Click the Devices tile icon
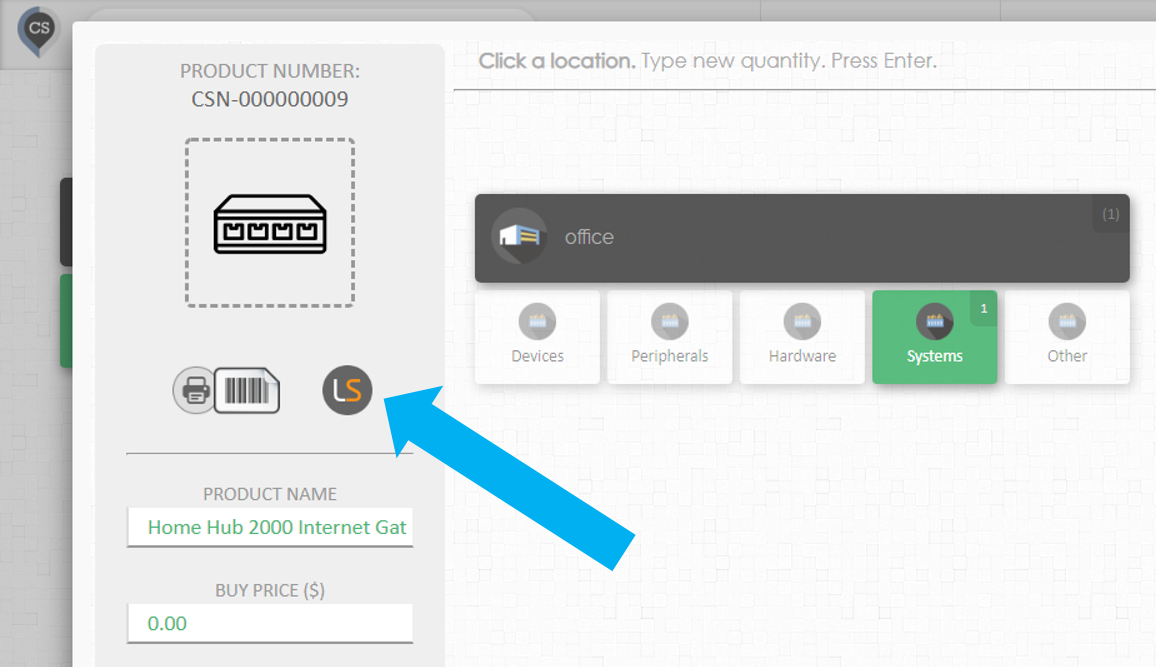 [537, 321]
